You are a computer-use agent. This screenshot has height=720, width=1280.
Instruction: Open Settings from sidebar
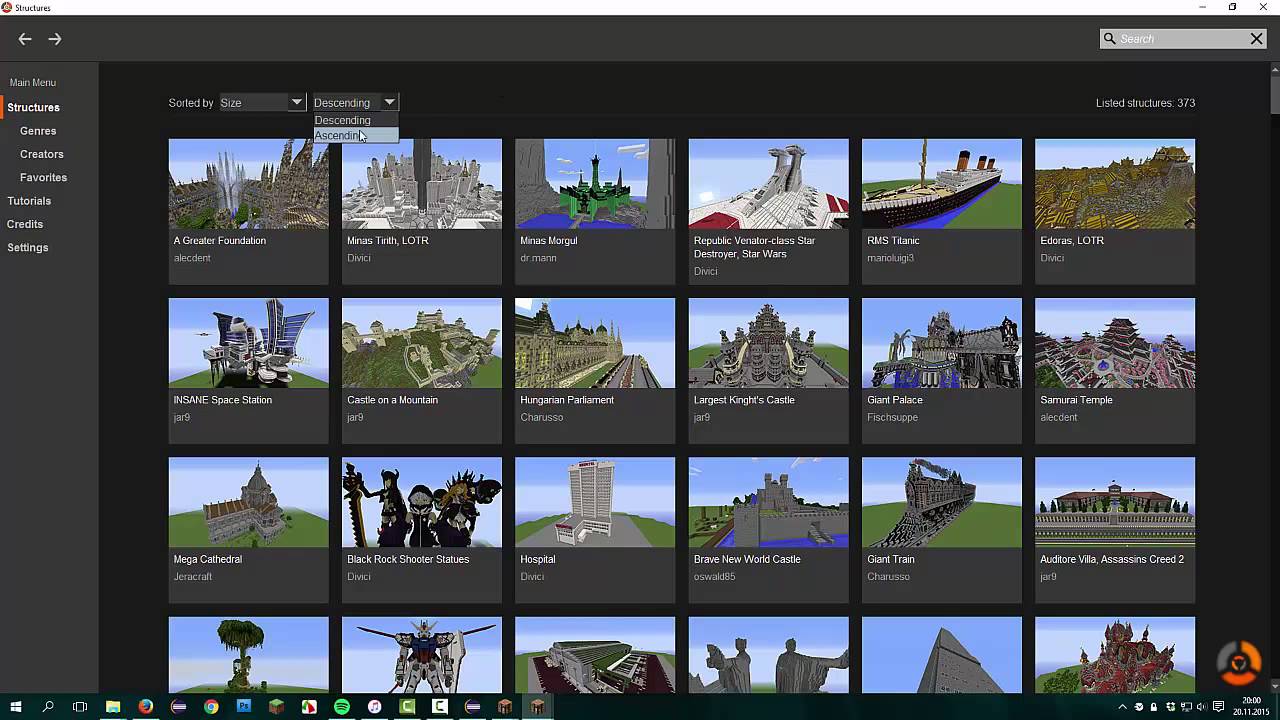pos(28,247)
